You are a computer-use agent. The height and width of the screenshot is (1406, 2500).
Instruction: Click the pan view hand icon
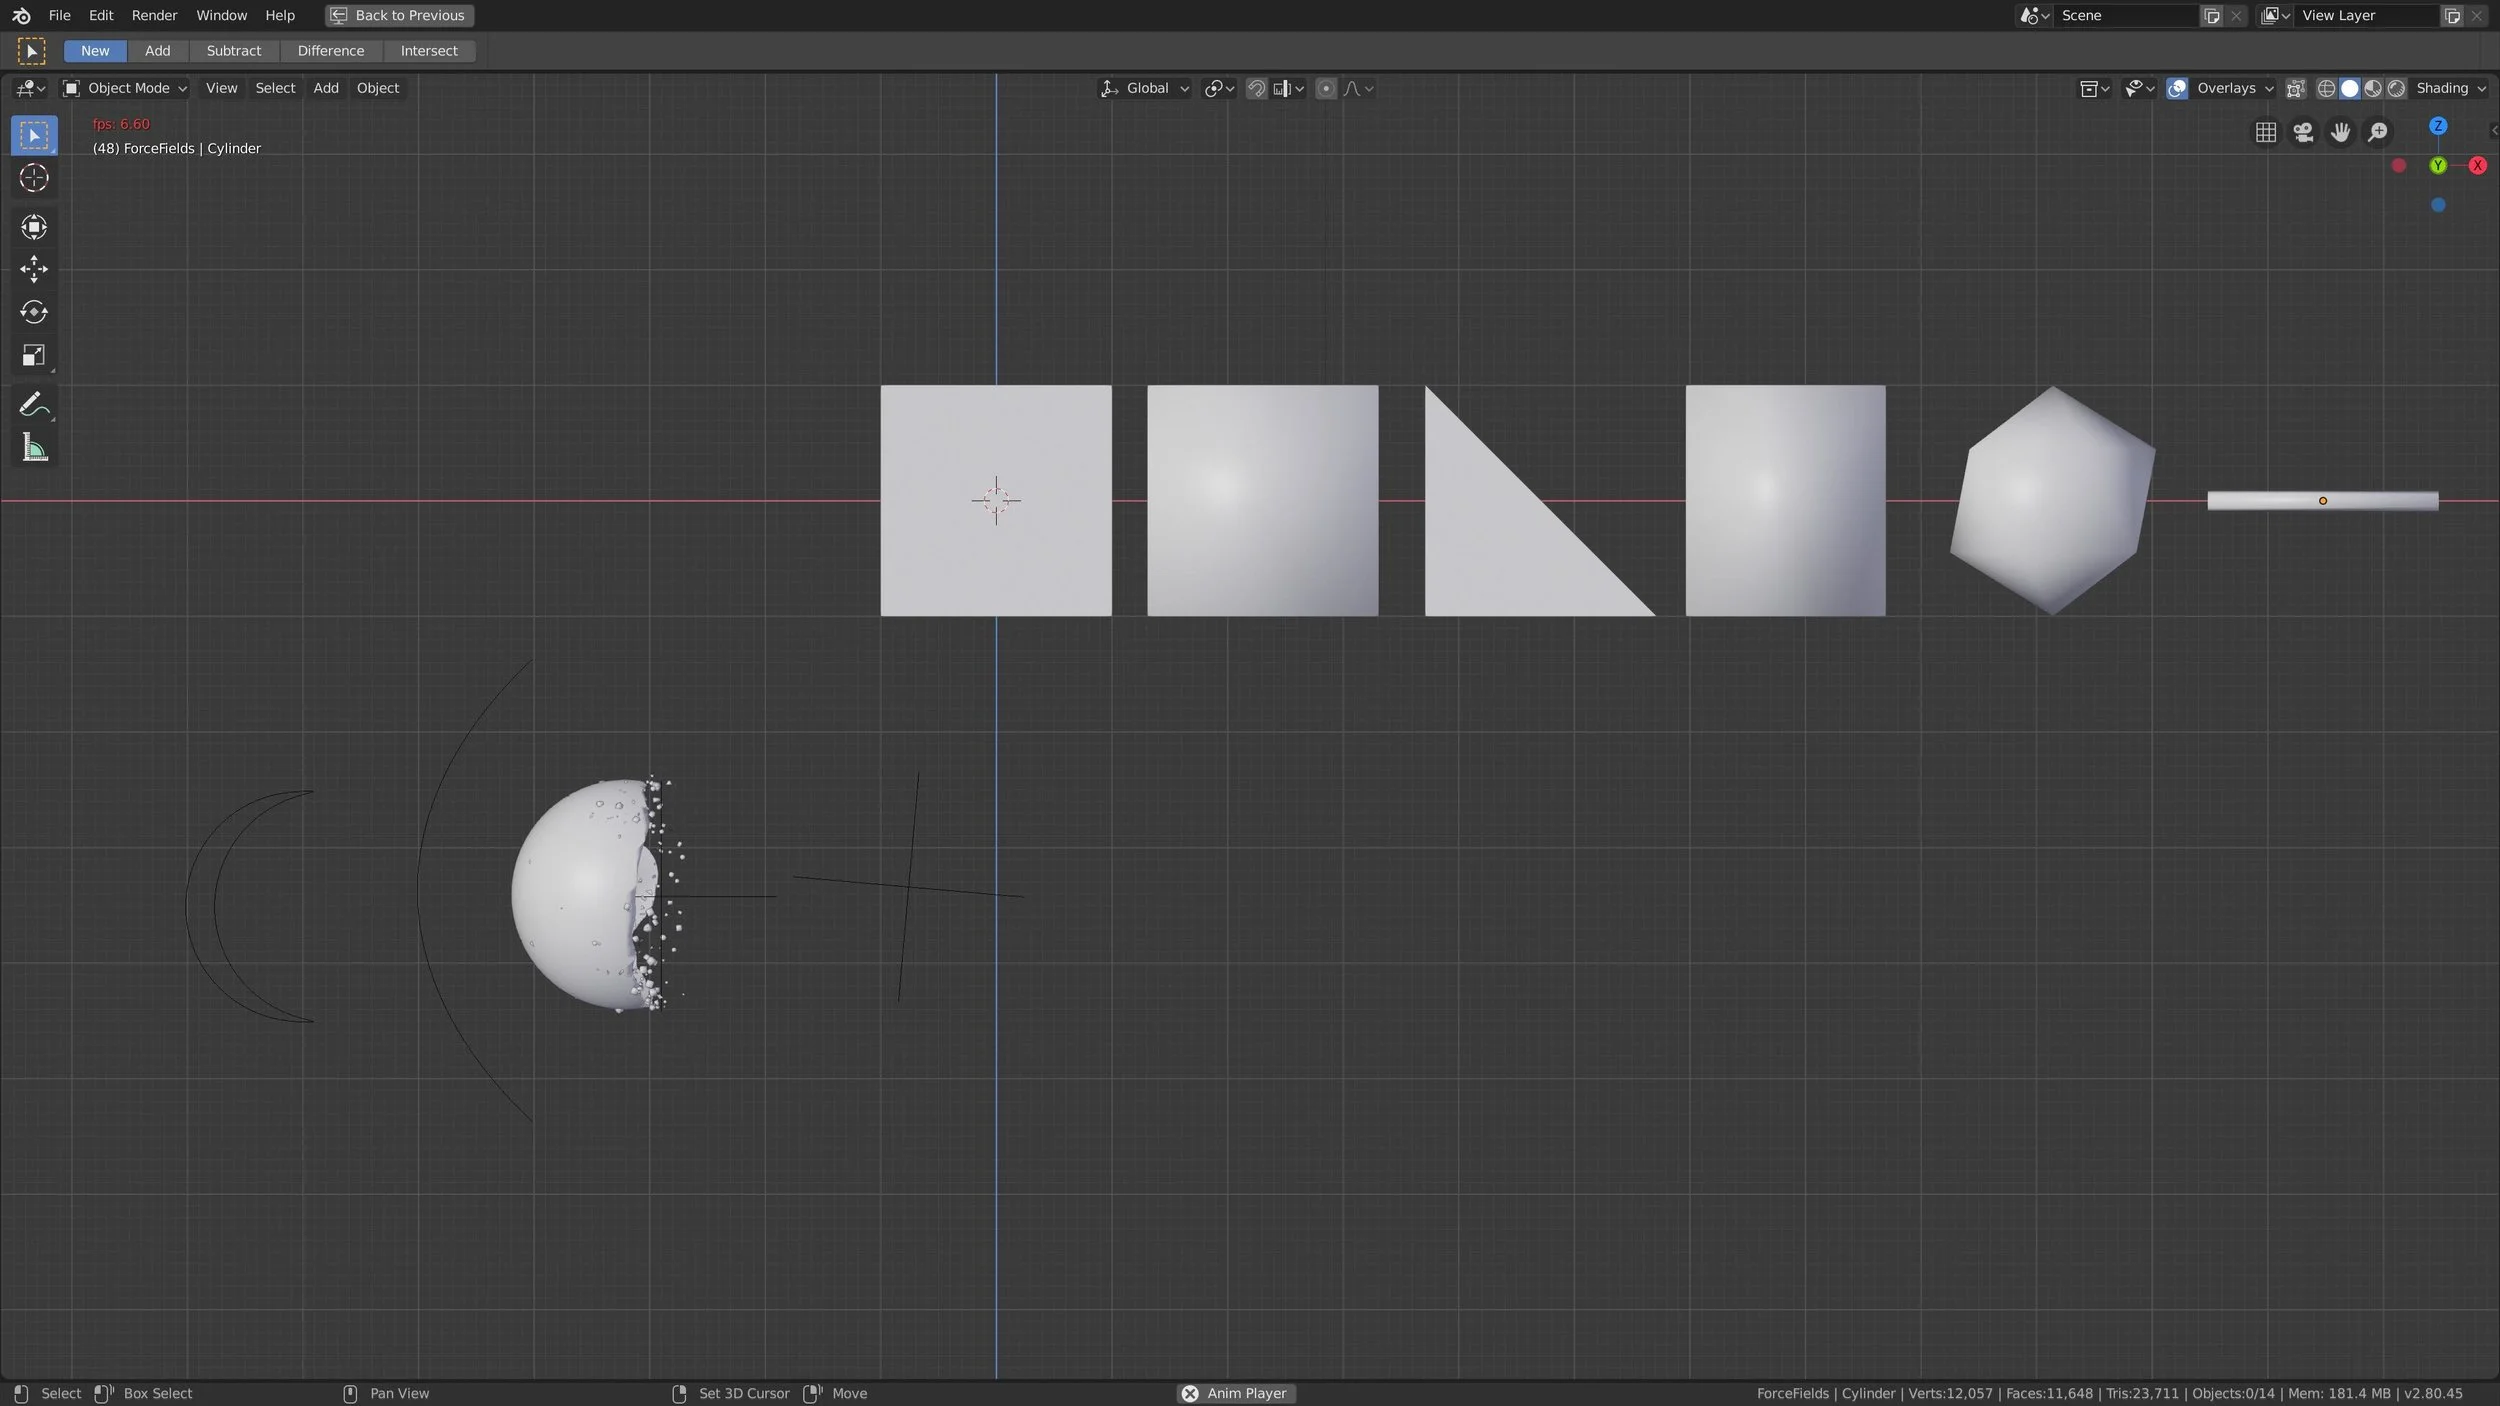point(2340,132)
